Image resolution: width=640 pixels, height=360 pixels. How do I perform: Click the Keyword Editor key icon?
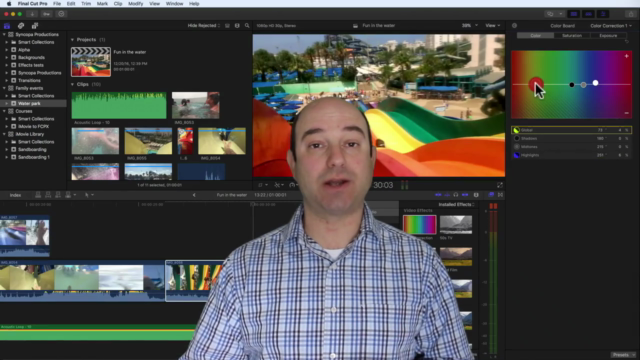(x=47, y=14)
